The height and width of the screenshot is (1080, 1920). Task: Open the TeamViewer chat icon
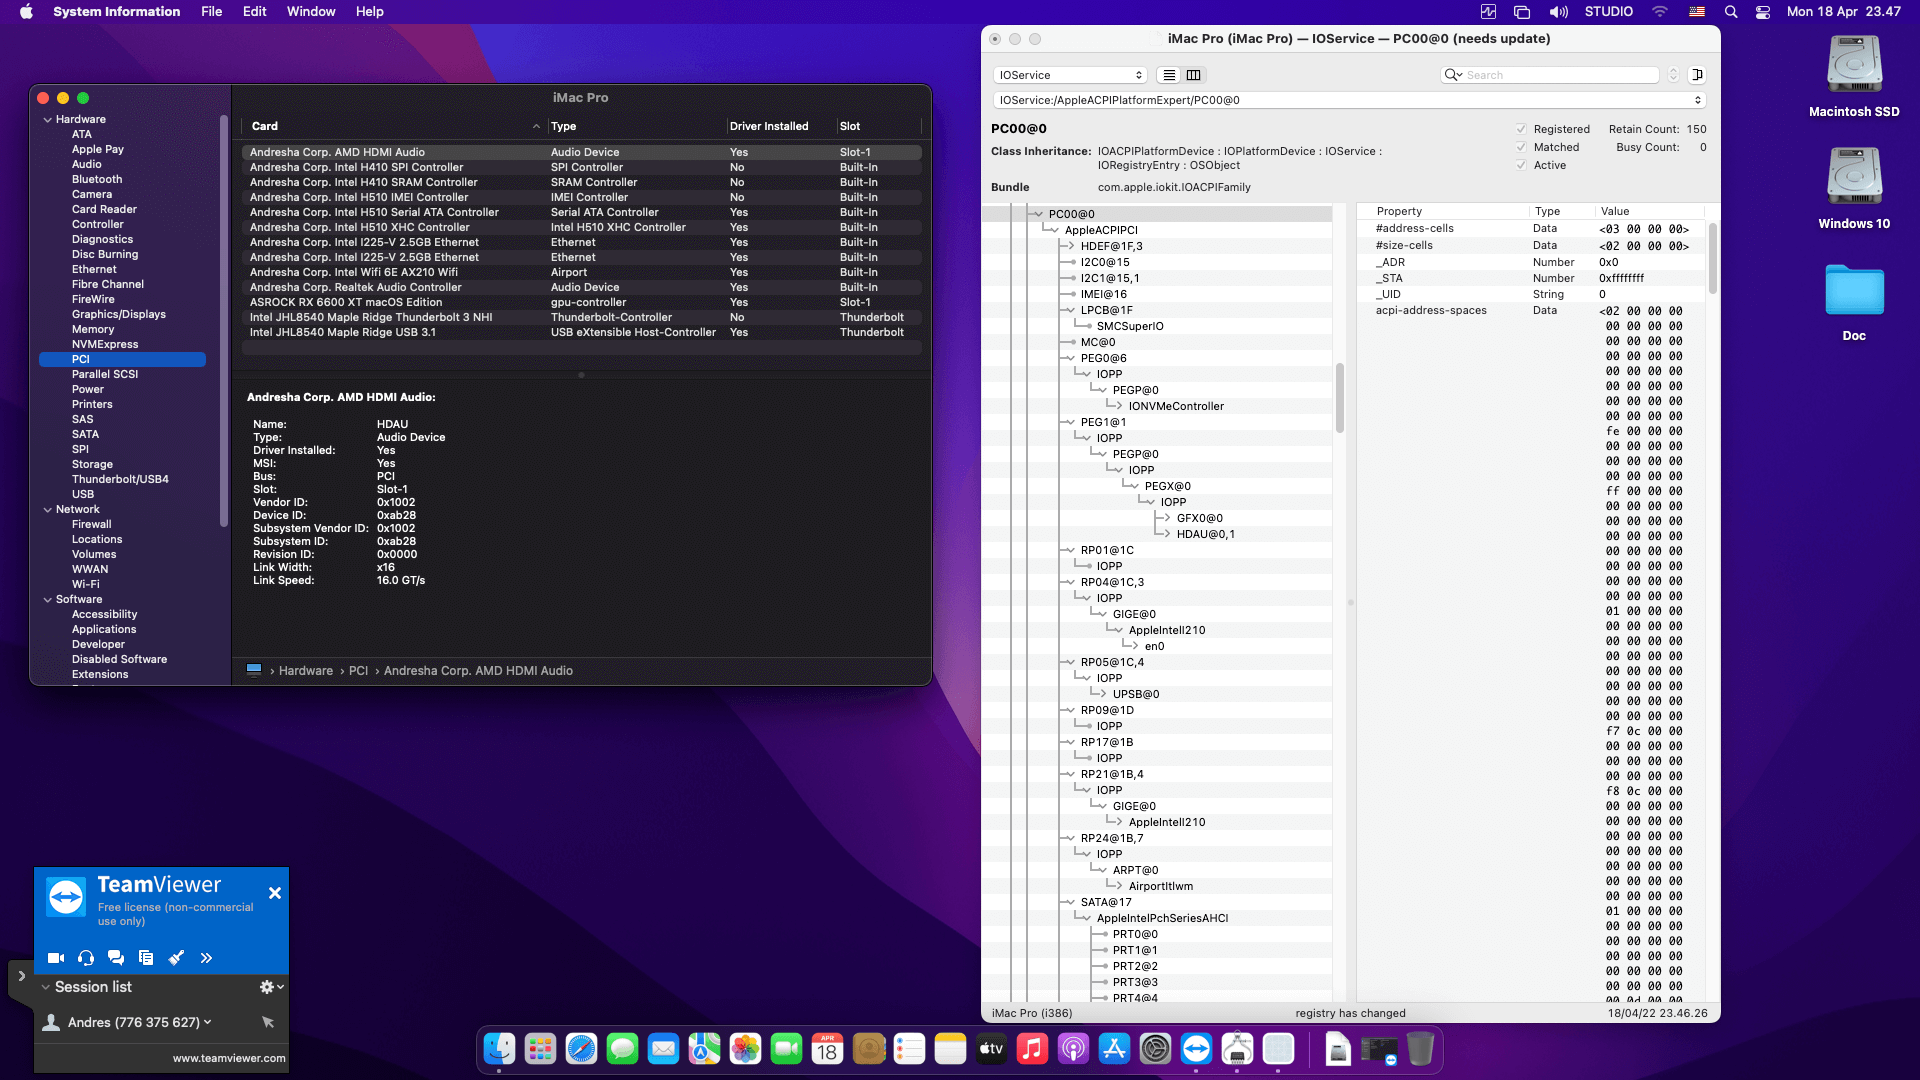(116, 958)
